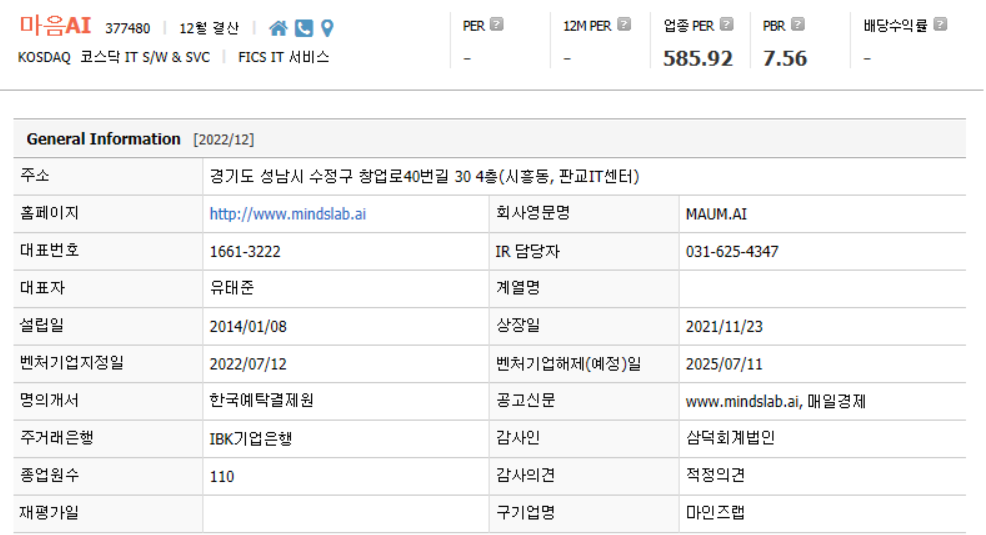This screenshot has height=535, width=986.
Task: Click the 감사인 label
Action: pyautogui.click(x=518, y=438)
